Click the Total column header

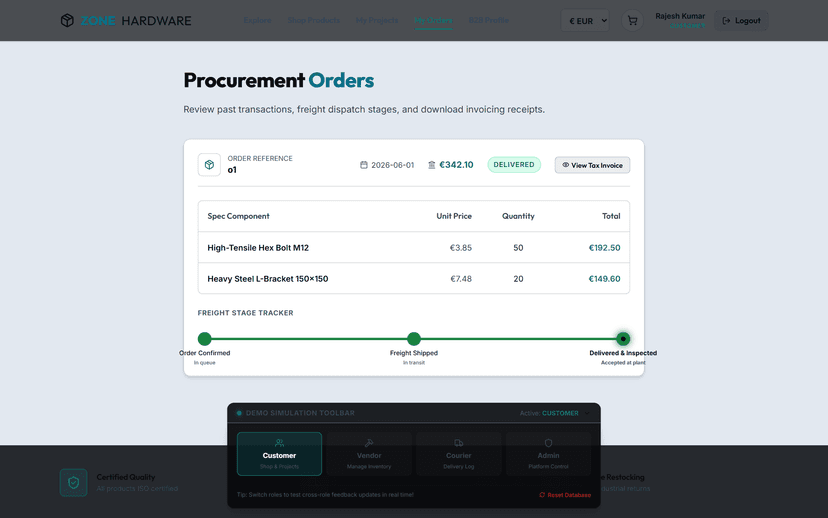point(611,216)
